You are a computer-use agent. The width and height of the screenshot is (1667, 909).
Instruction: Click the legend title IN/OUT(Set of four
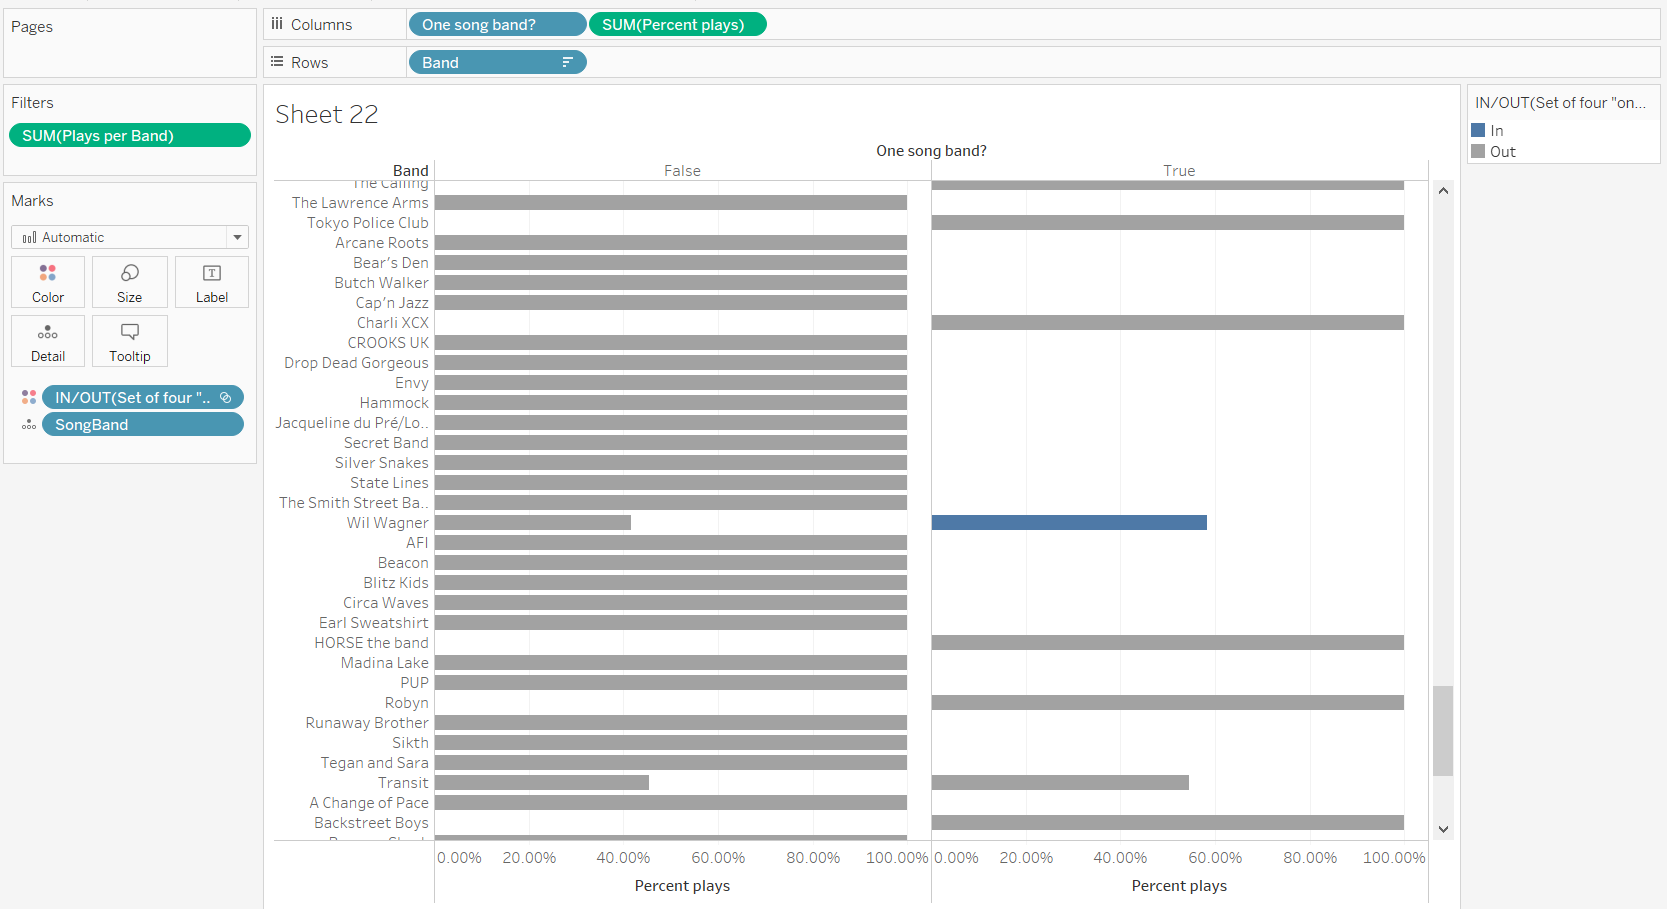point(1560,102)
